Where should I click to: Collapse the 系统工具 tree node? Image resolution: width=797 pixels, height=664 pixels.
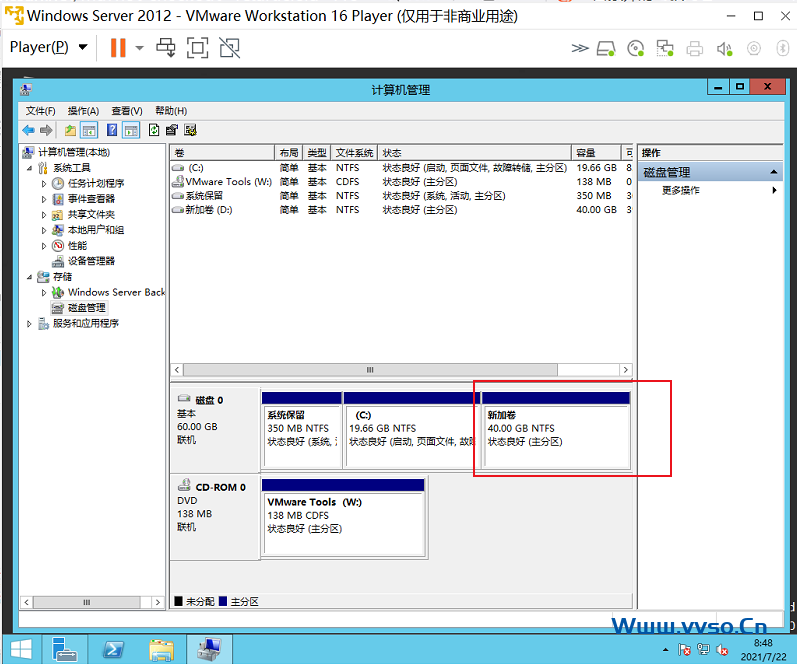(x=29, y=168)
